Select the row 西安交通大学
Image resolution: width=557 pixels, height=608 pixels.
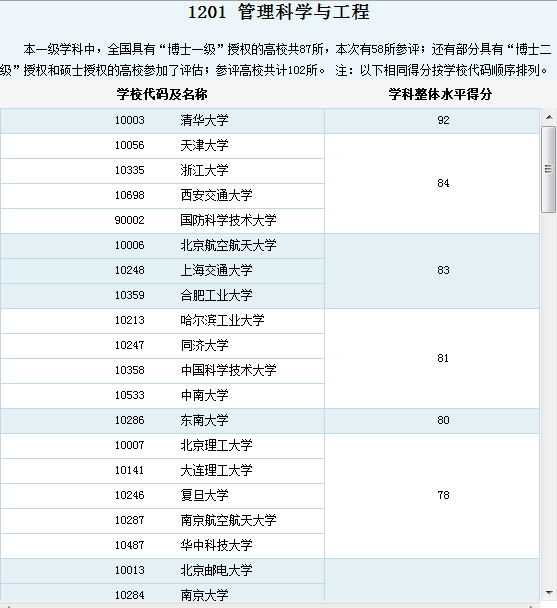[162, 196]
